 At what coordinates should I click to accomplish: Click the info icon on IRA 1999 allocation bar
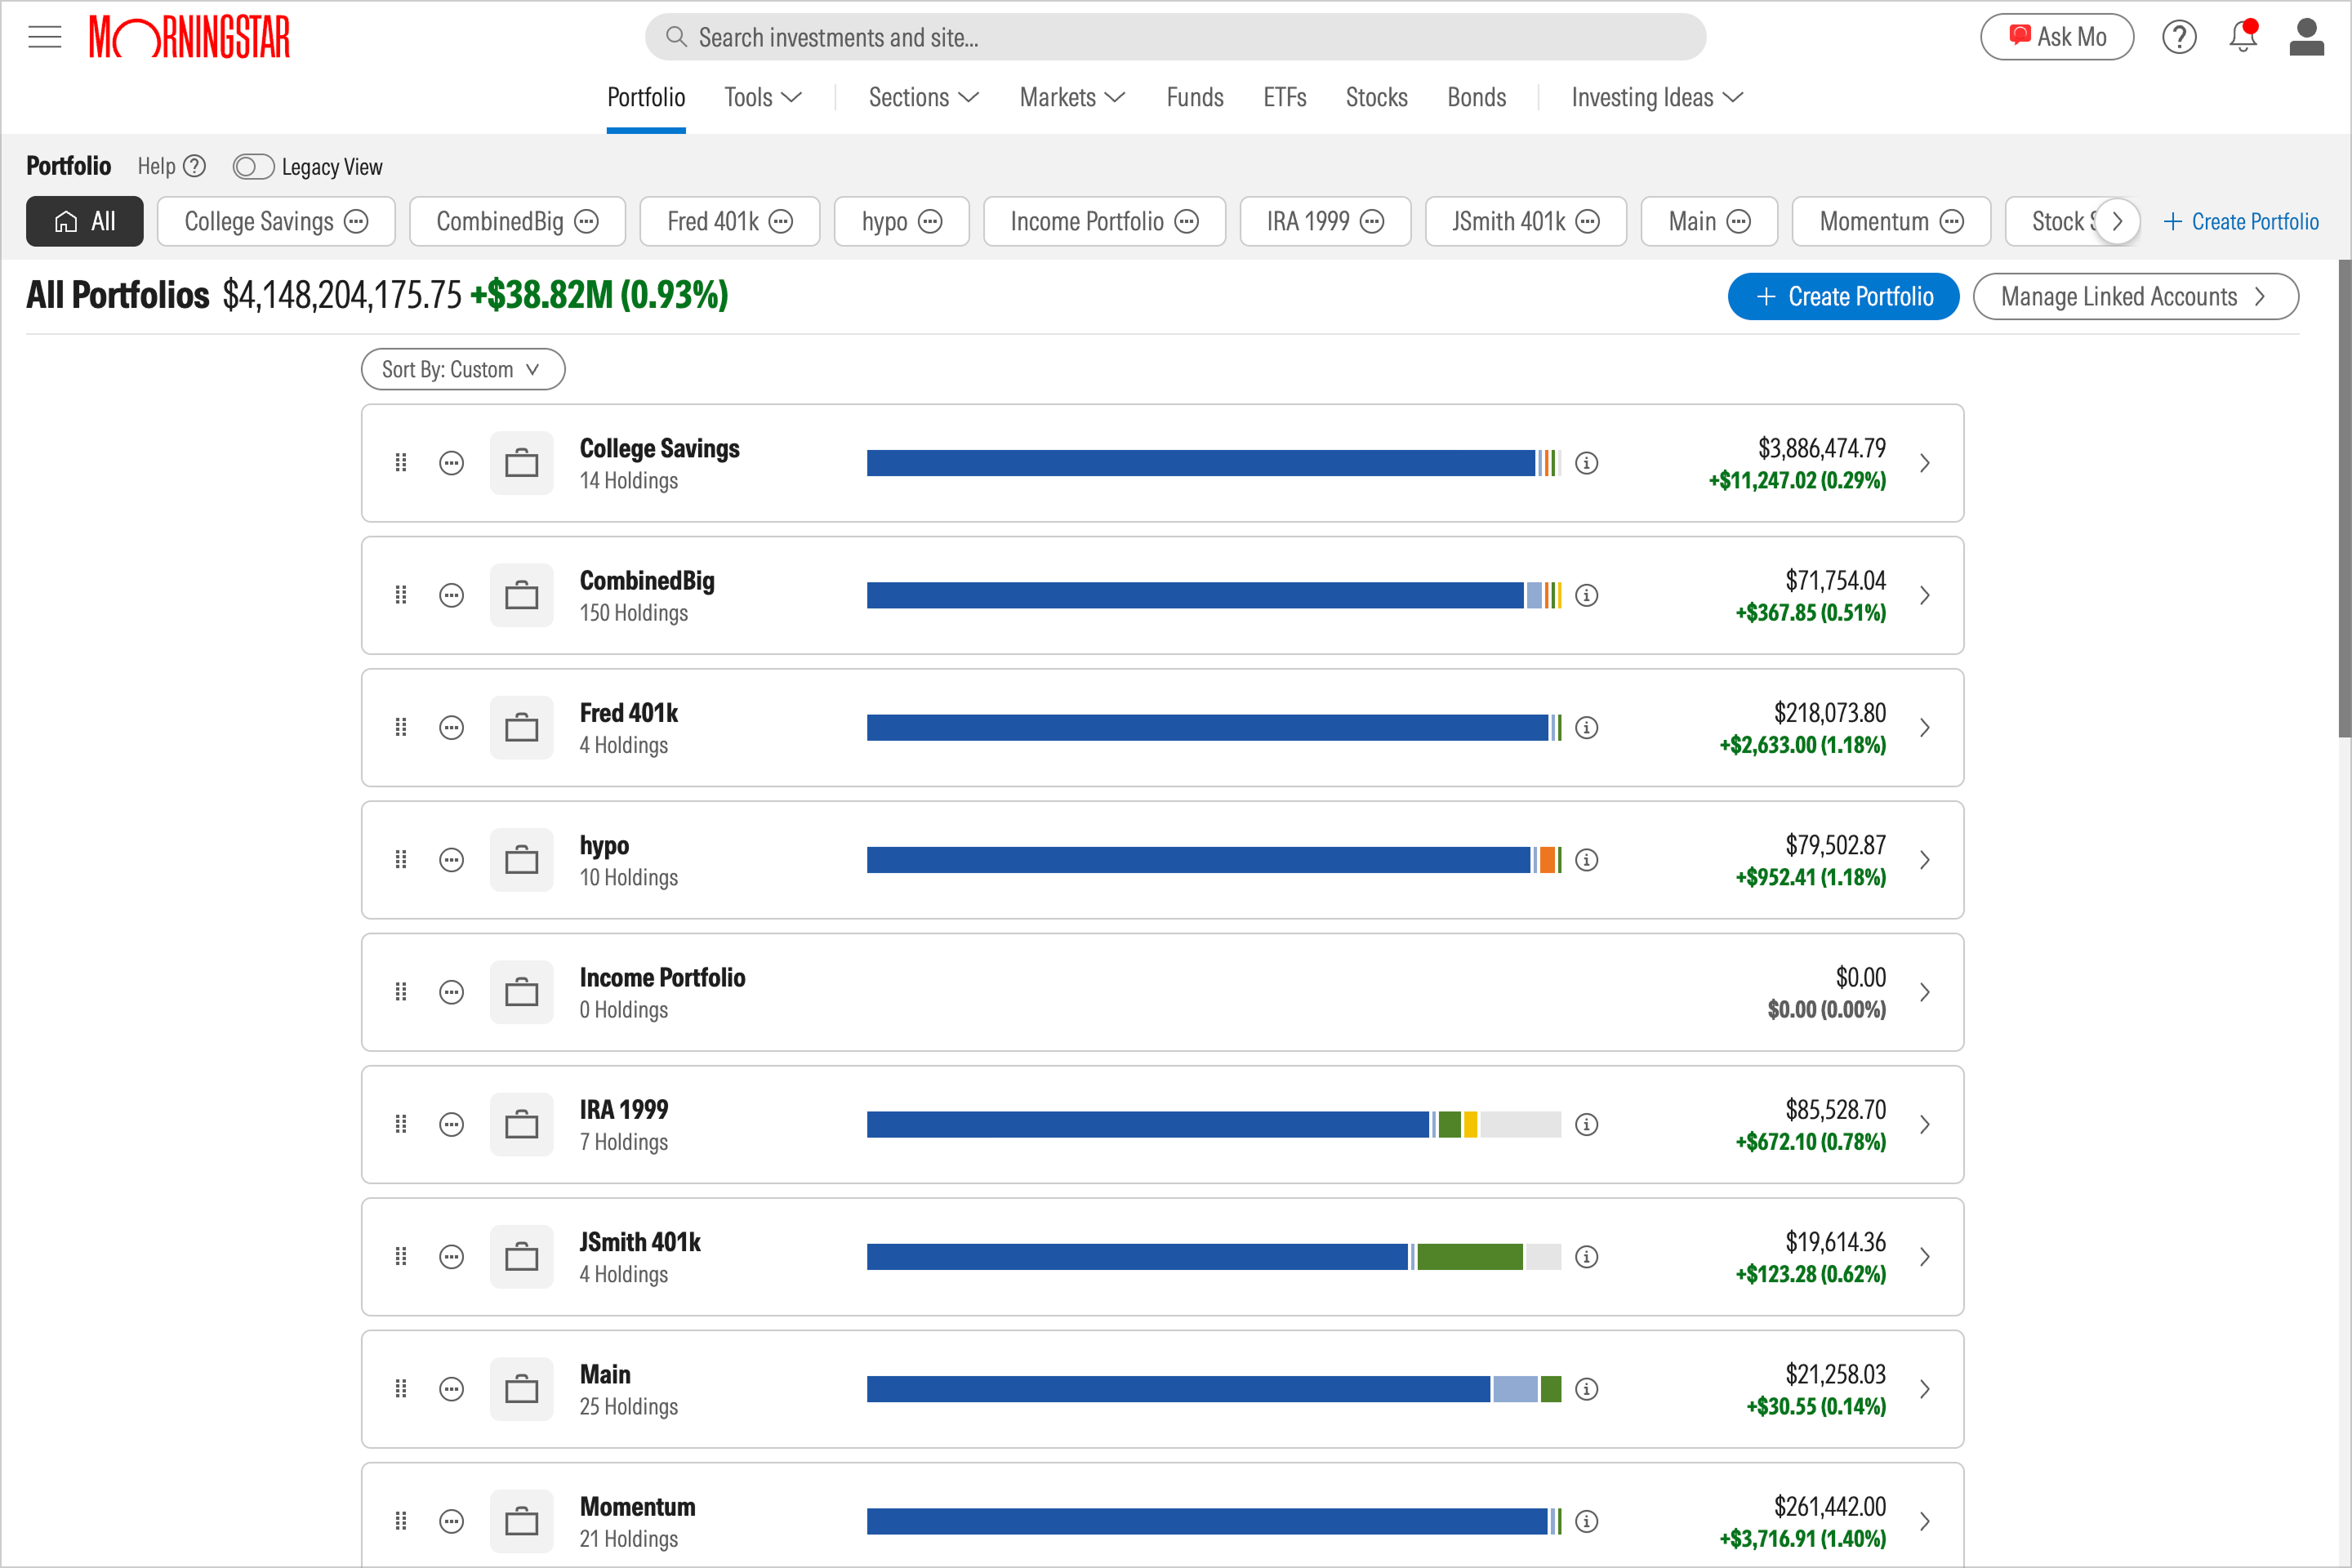coord(1587,1124)
